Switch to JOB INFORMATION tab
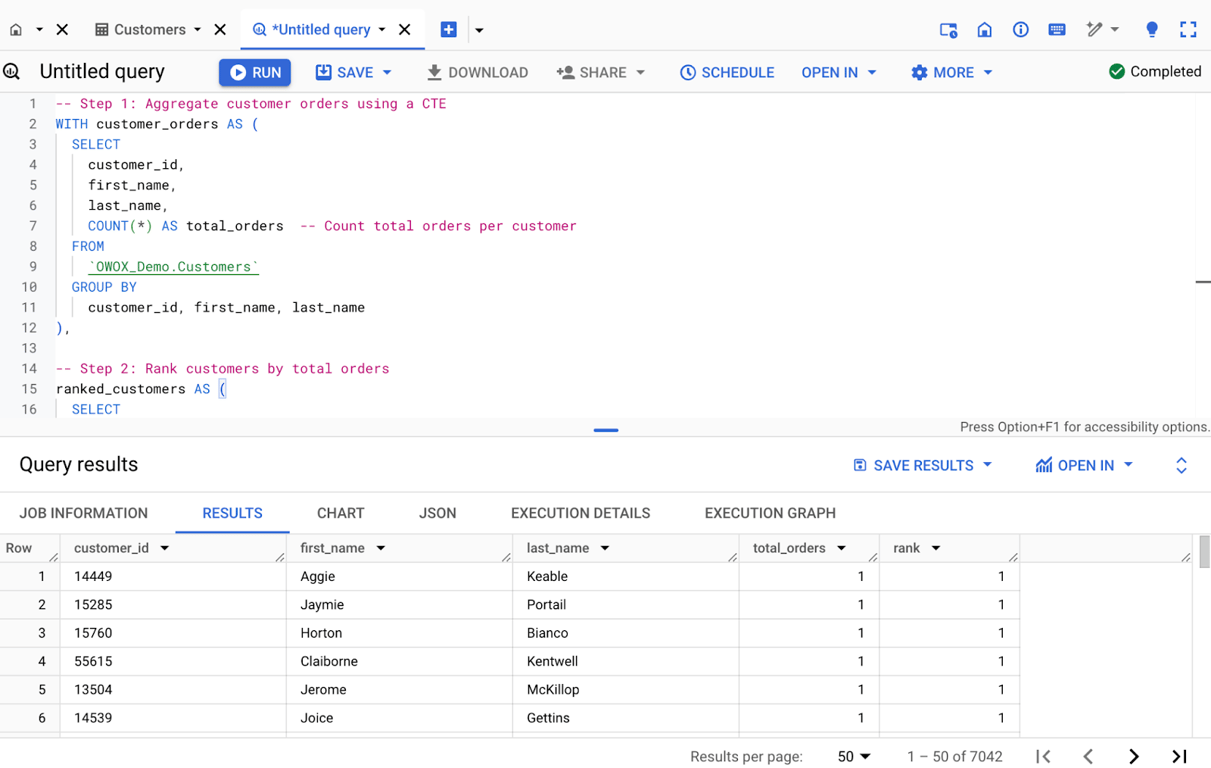1211x768 pixels. click(x=84, y=513)
